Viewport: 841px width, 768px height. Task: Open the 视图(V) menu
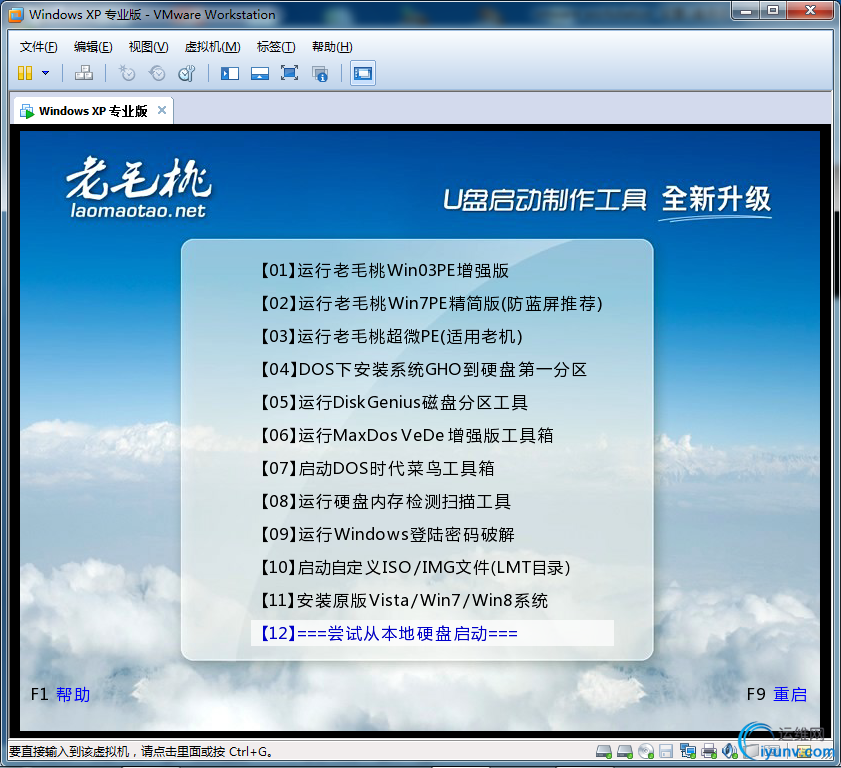pos(149,47)
